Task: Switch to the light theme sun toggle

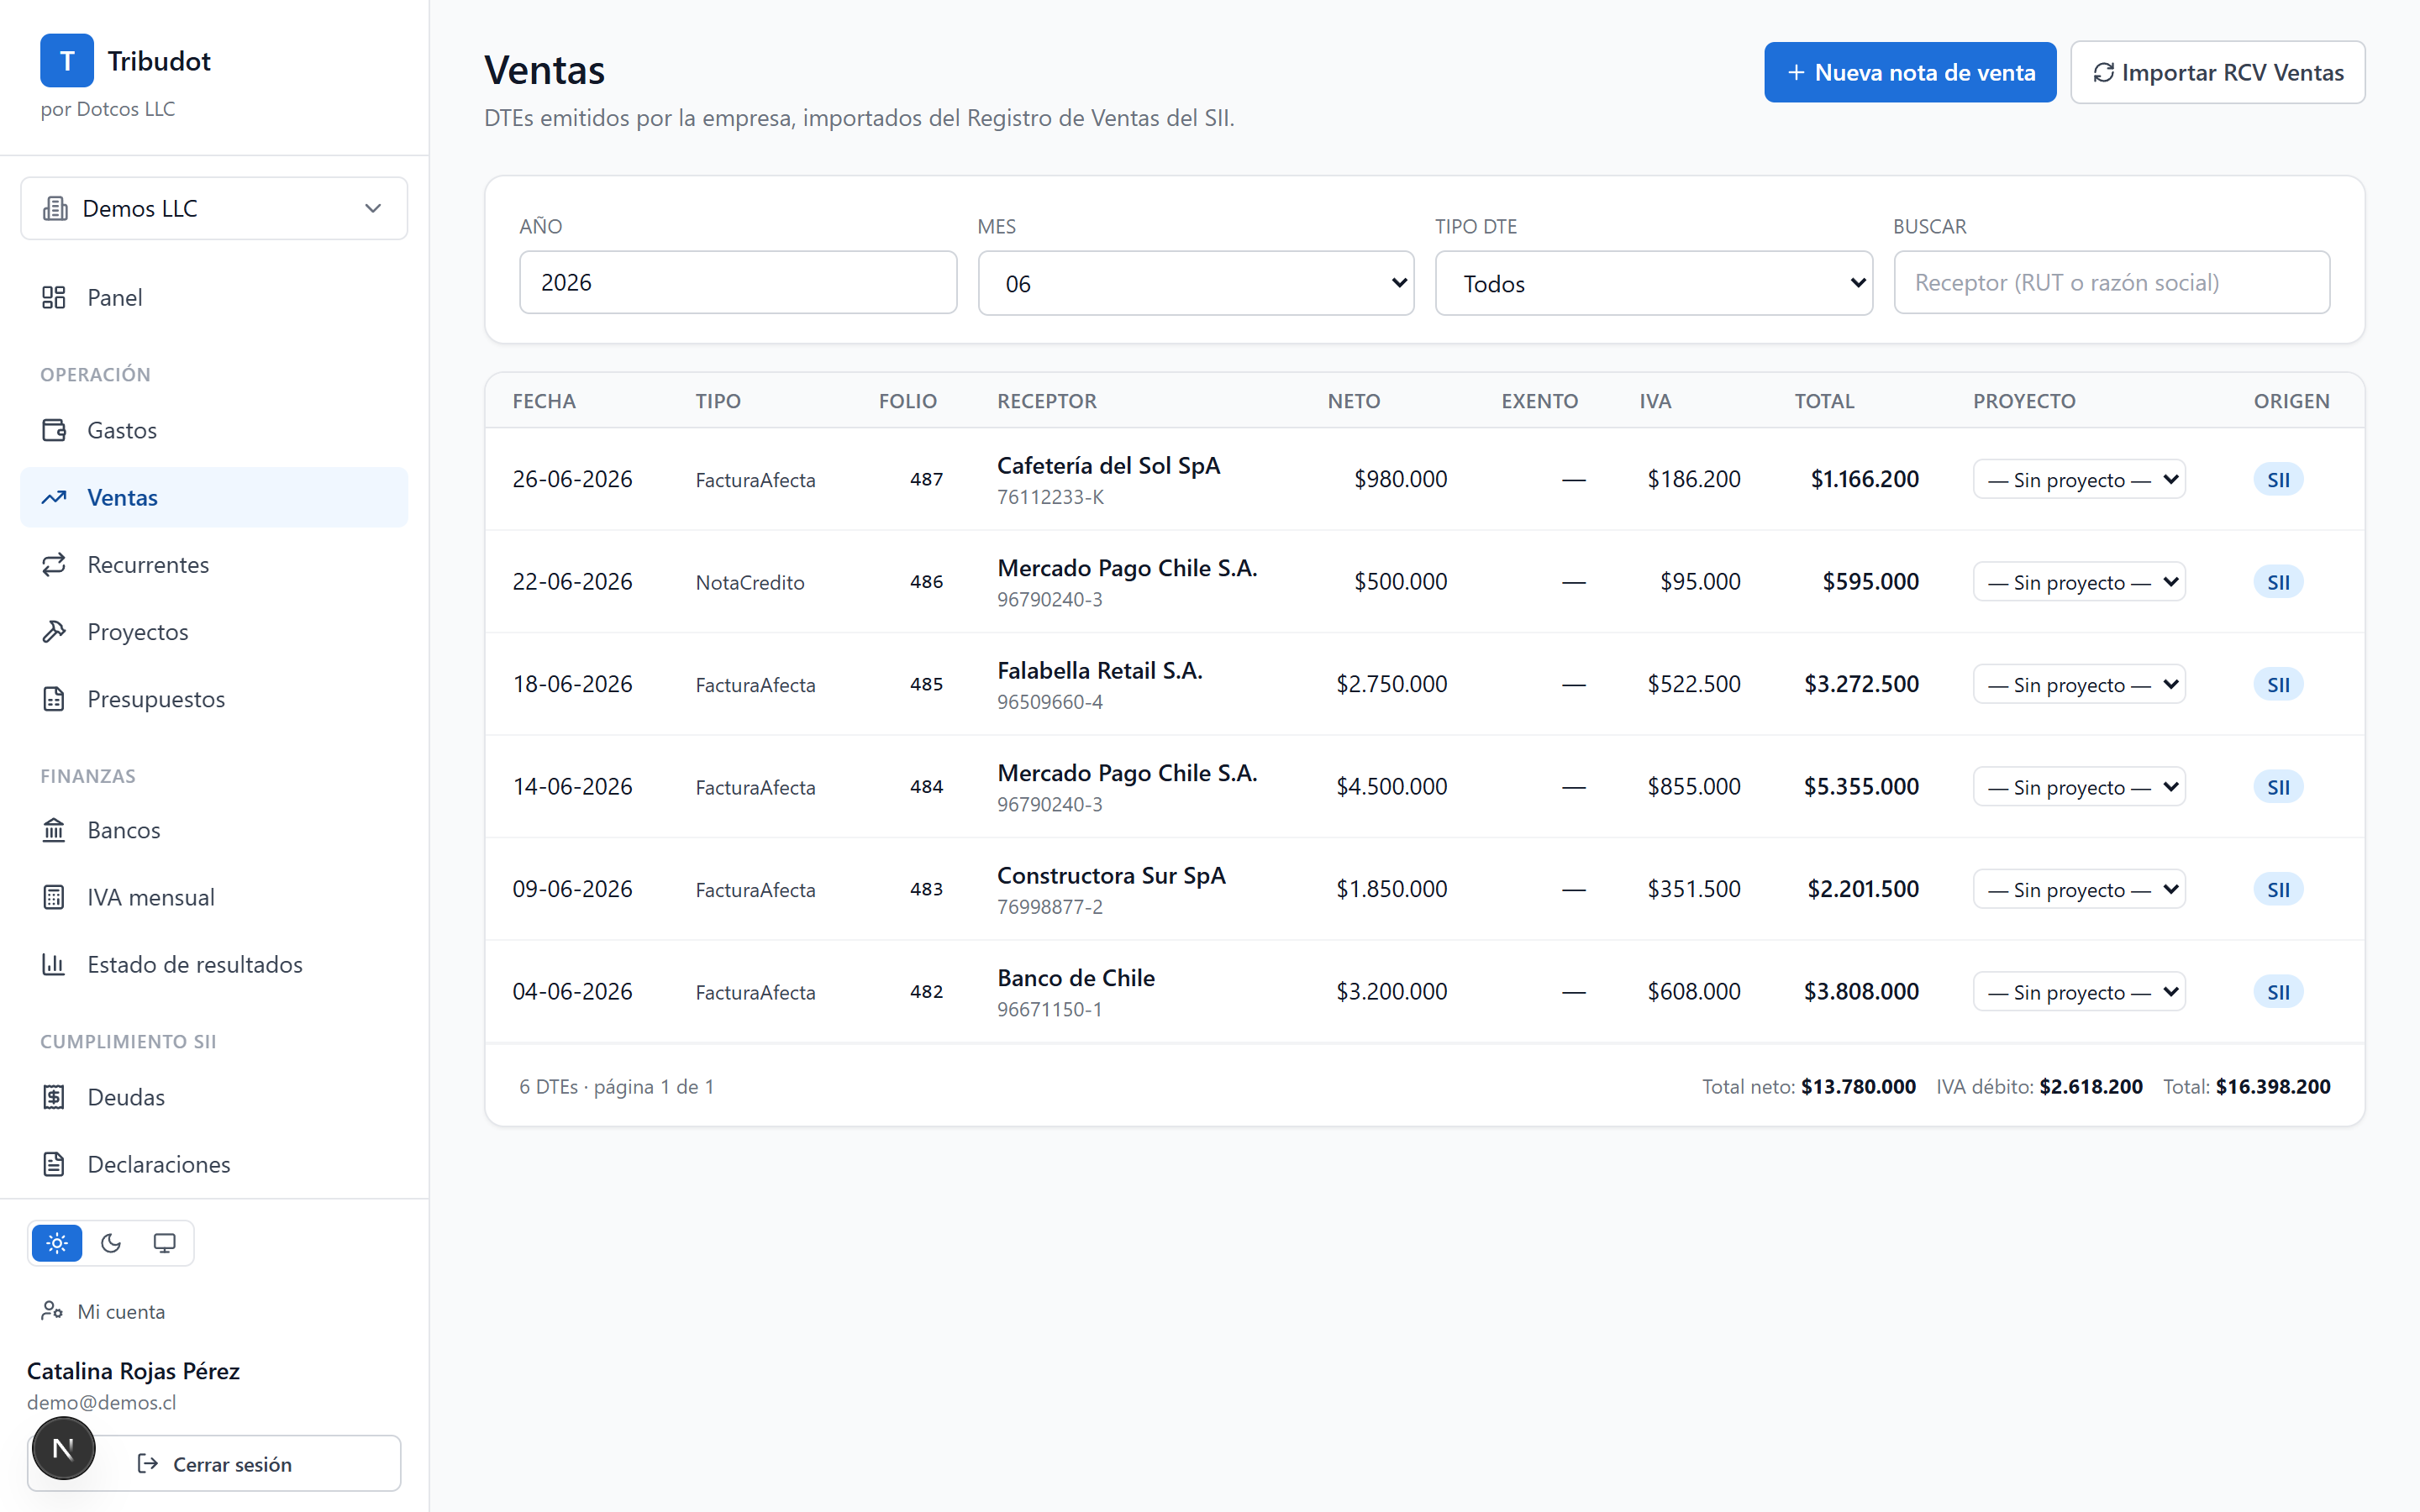Action: click(x=57, y=1243)
